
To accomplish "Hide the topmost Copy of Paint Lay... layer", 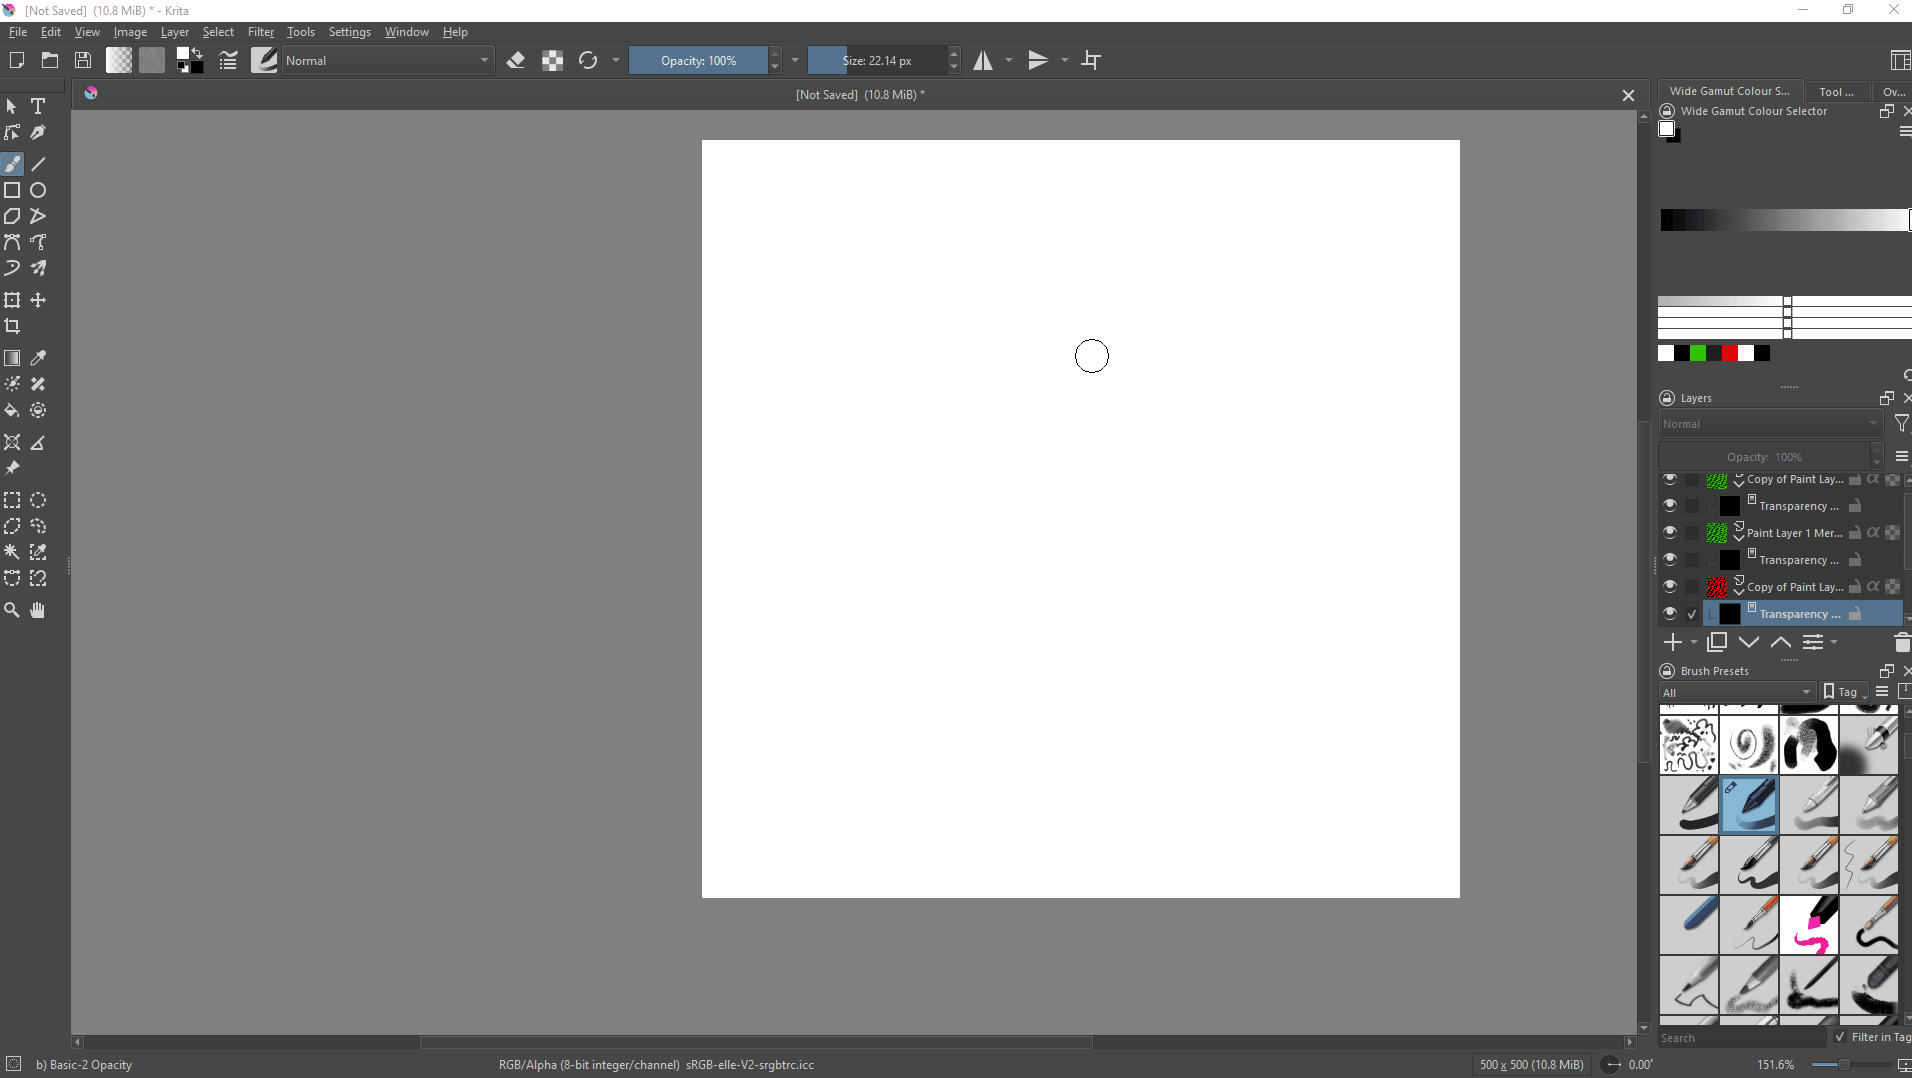I will [x=1670, y=479].
